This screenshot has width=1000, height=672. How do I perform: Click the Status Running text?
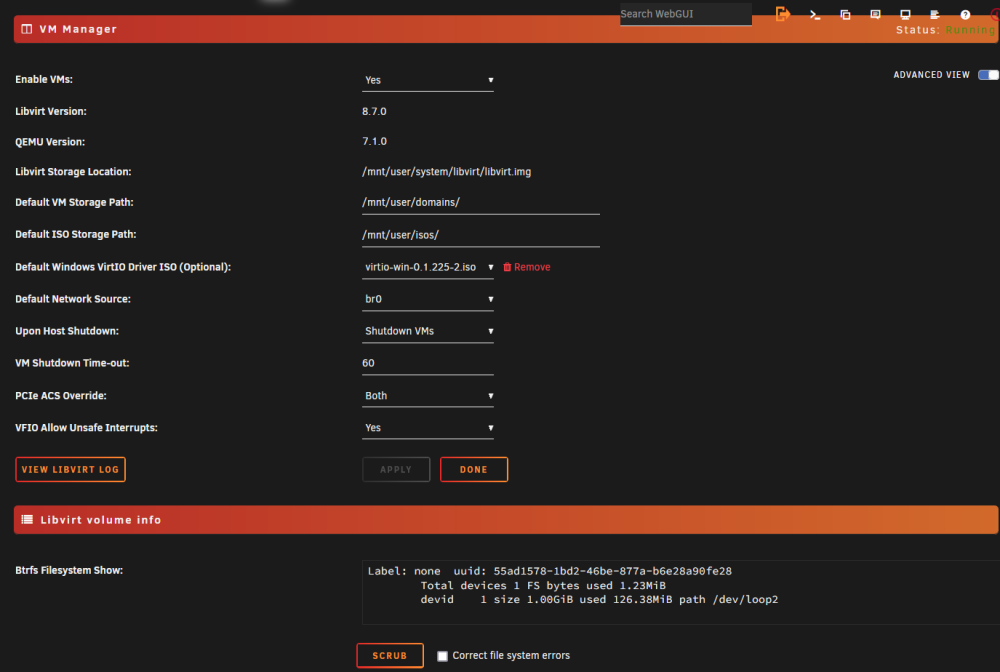(x=945, y=30)
